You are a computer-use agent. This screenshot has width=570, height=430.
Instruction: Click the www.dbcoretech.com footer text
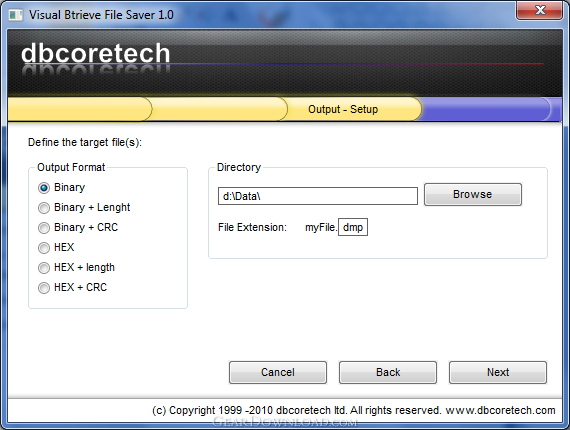[501, 410]
